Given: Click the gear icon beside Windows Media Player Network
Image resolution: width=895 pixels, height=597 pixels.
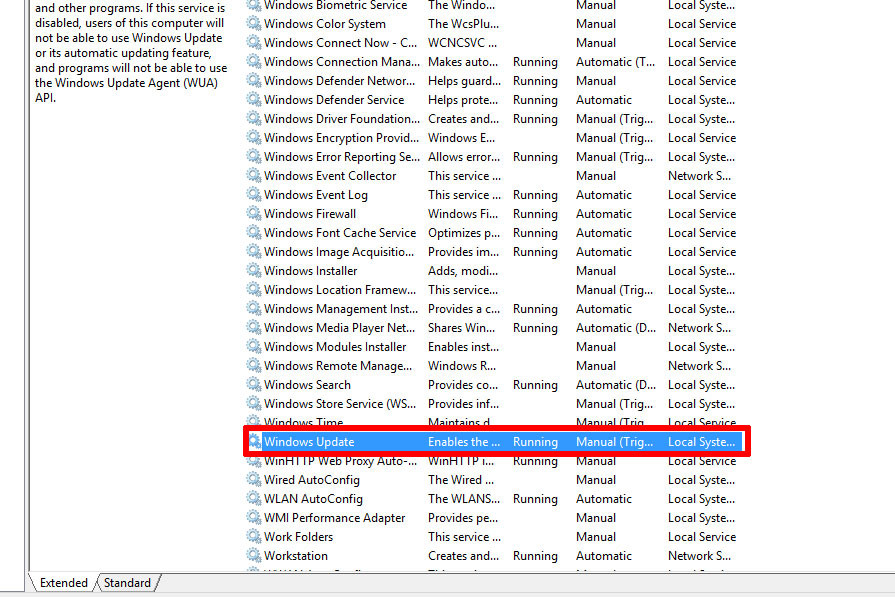Looking at the screenshot, I should tap(253, 327).
